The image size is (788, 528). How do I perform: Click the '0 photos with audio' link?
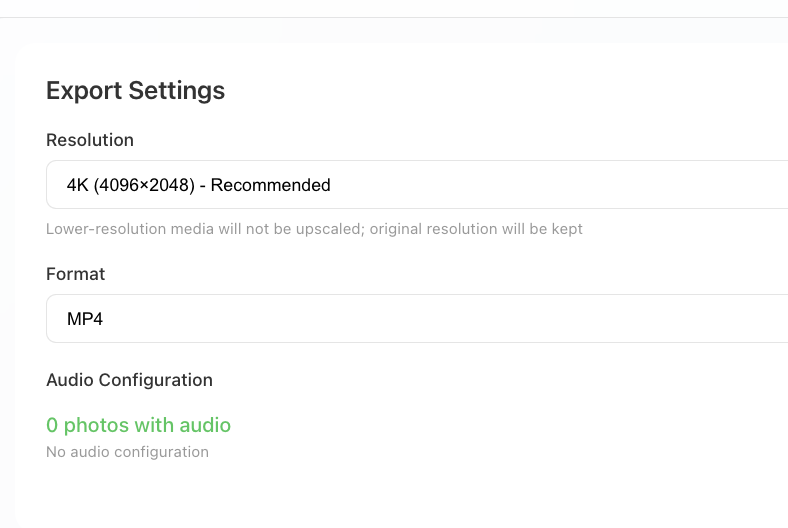pyautogui.click(x=138, y=425)
